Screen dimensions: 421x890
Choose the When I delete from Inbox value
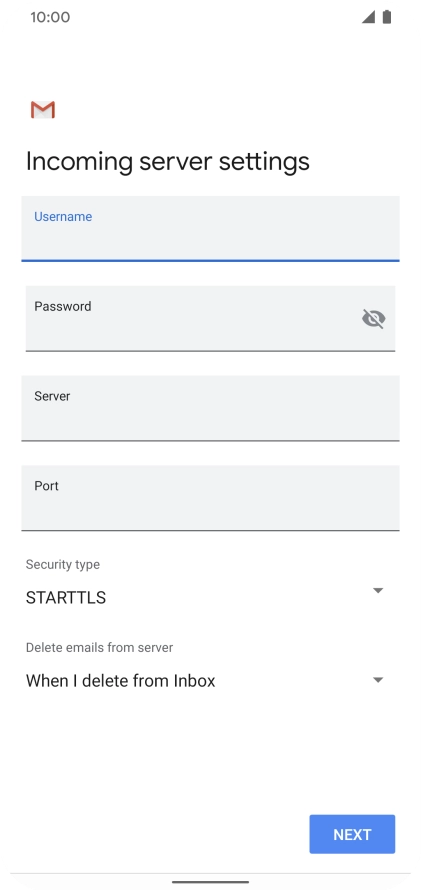[x=120, y=681]
